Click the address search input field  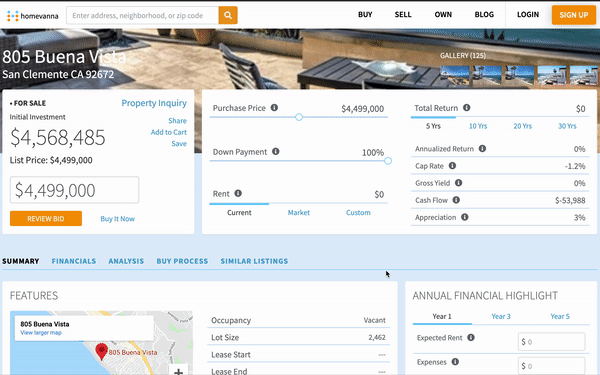coord(142,15)
